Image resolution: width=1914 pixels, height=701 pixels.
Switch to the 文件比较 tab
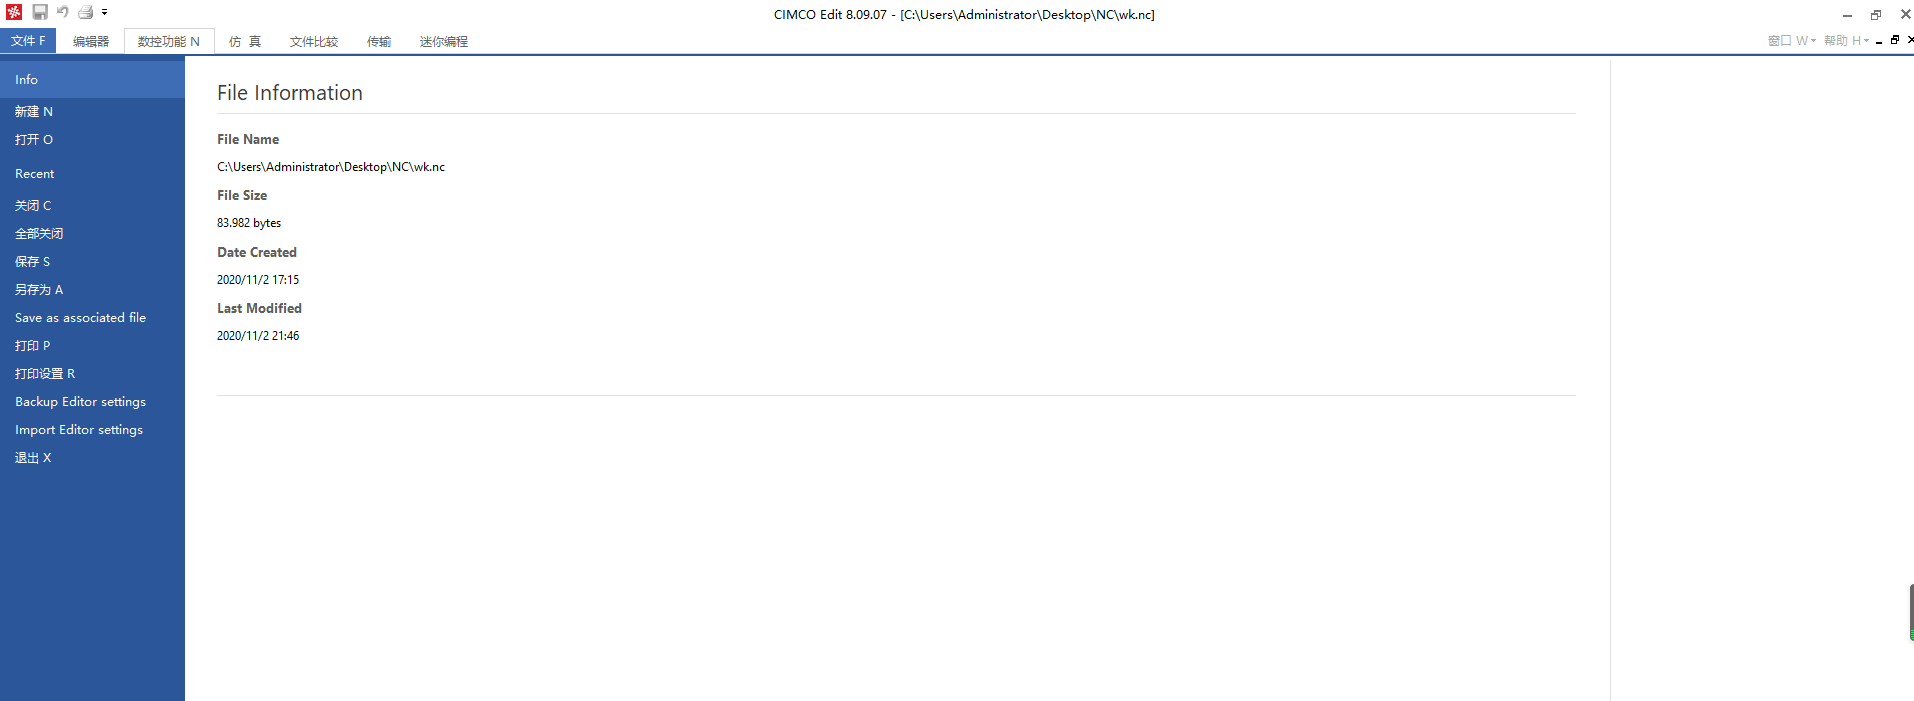pos(314,41)
